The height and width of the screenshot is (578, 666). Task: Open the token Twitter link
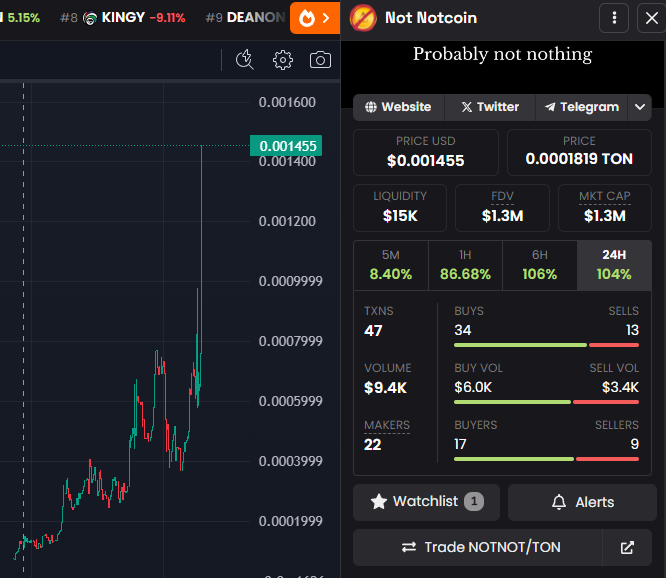tap(490, 107)
